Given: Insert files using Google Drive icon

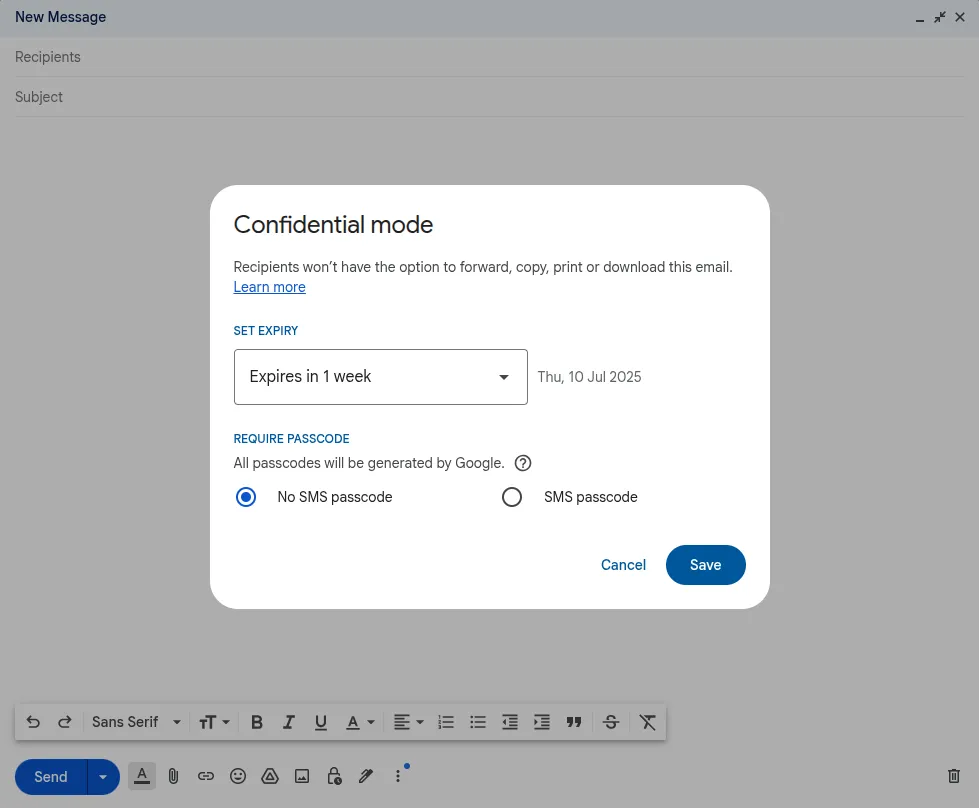Looking at the screenshot, I should tap(270, 776).
